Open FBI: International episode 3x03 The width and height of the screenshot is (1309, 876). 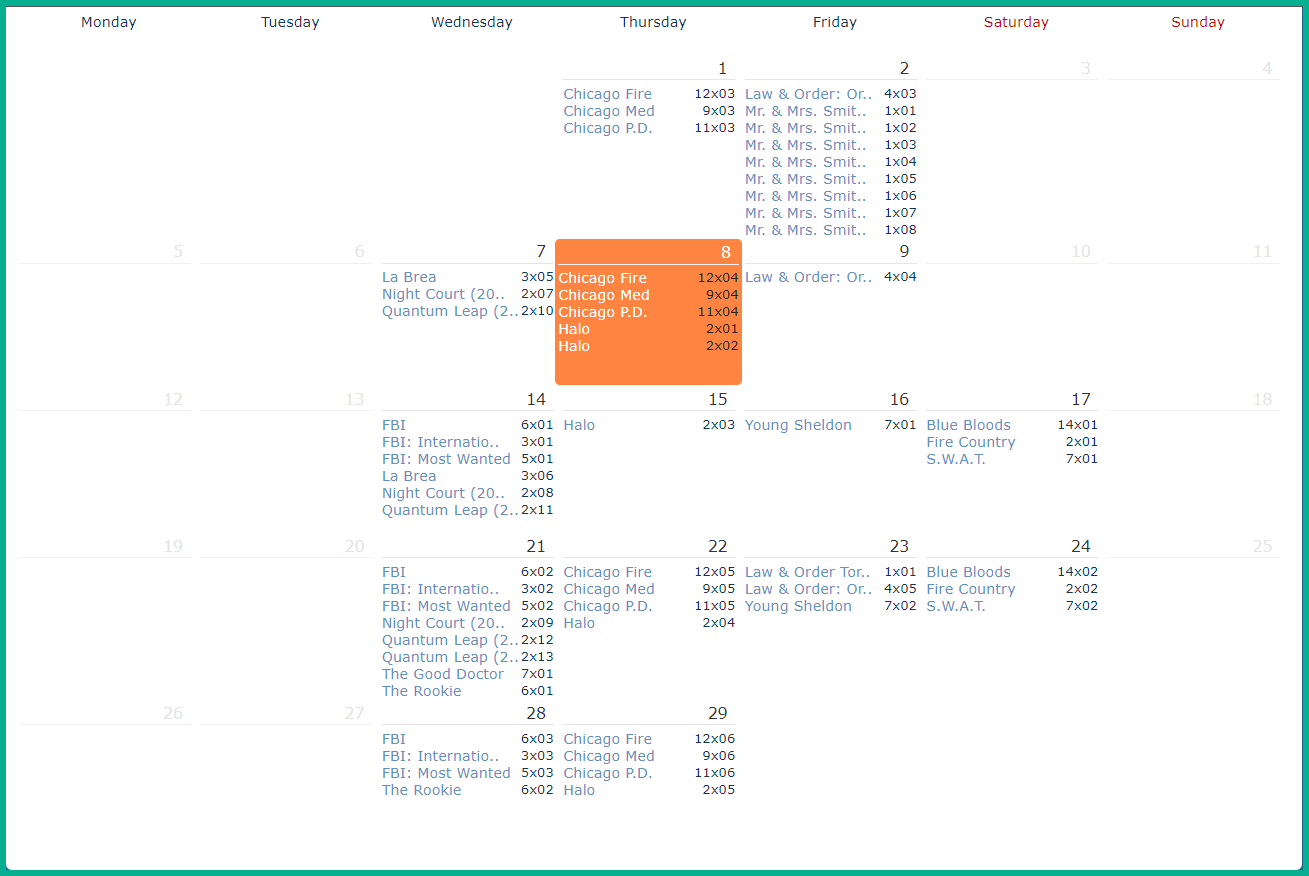coord(440,756)
